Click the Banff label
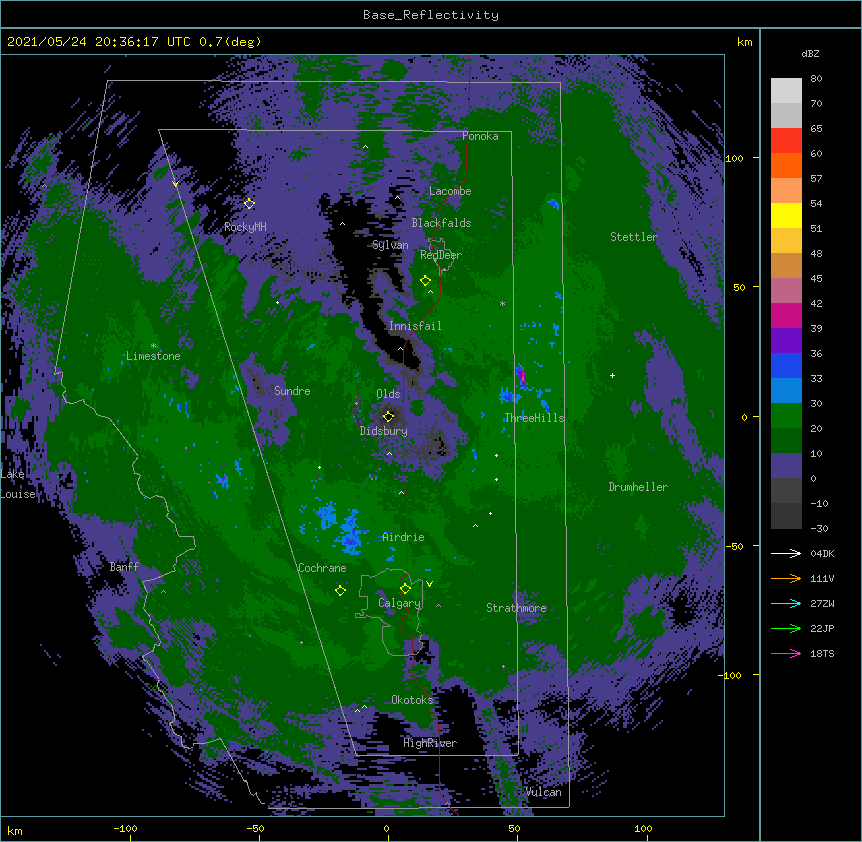The image size is (862, 842). pos(124,567)
